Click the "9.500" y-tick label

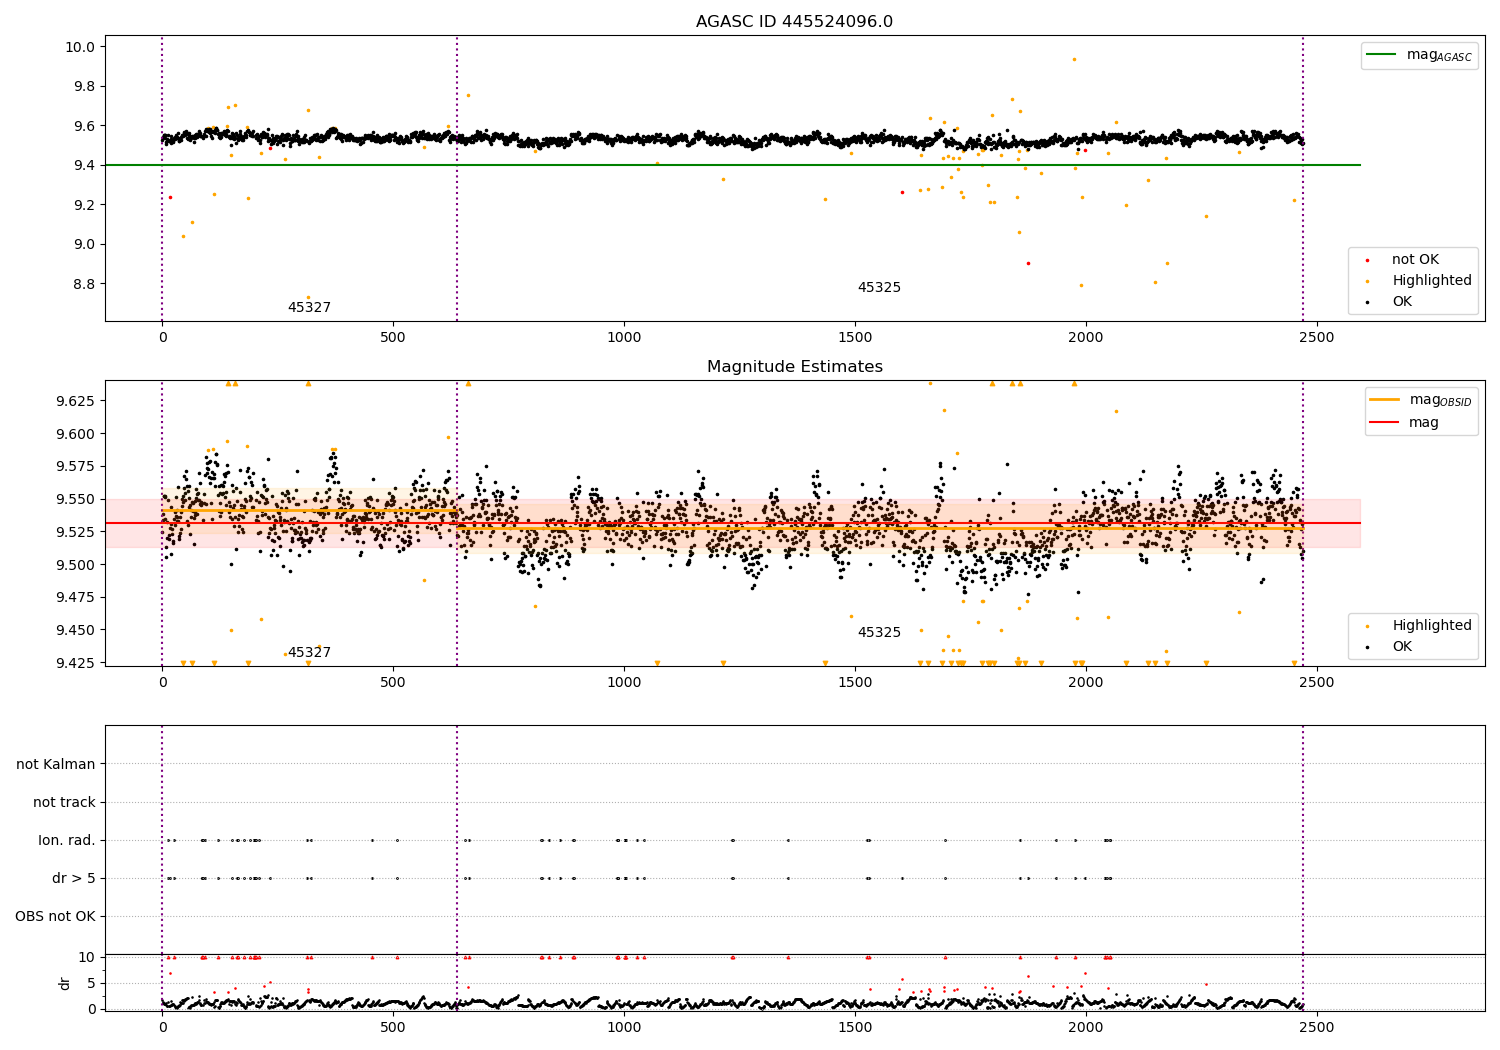76,565
